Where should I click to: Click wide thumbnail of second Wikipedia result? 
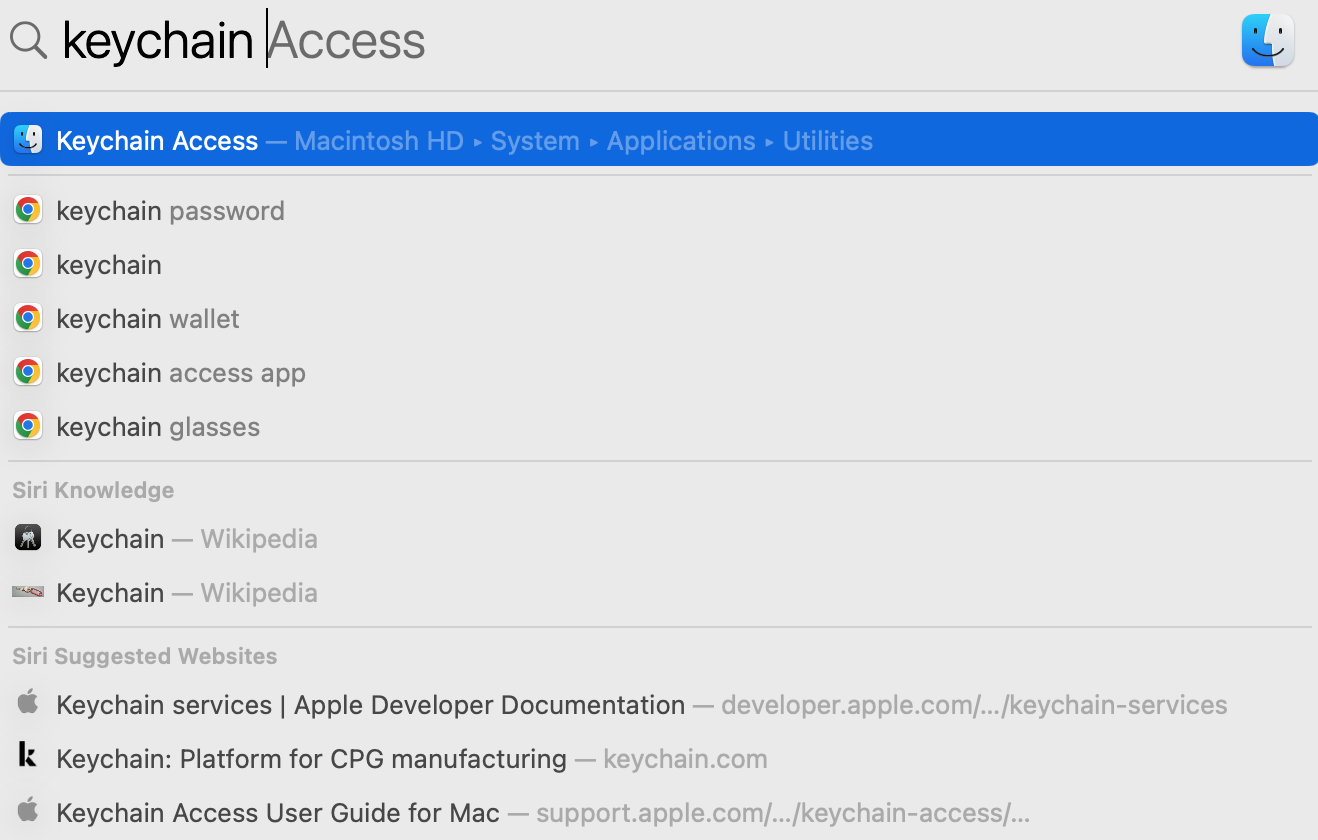point(28,592)
